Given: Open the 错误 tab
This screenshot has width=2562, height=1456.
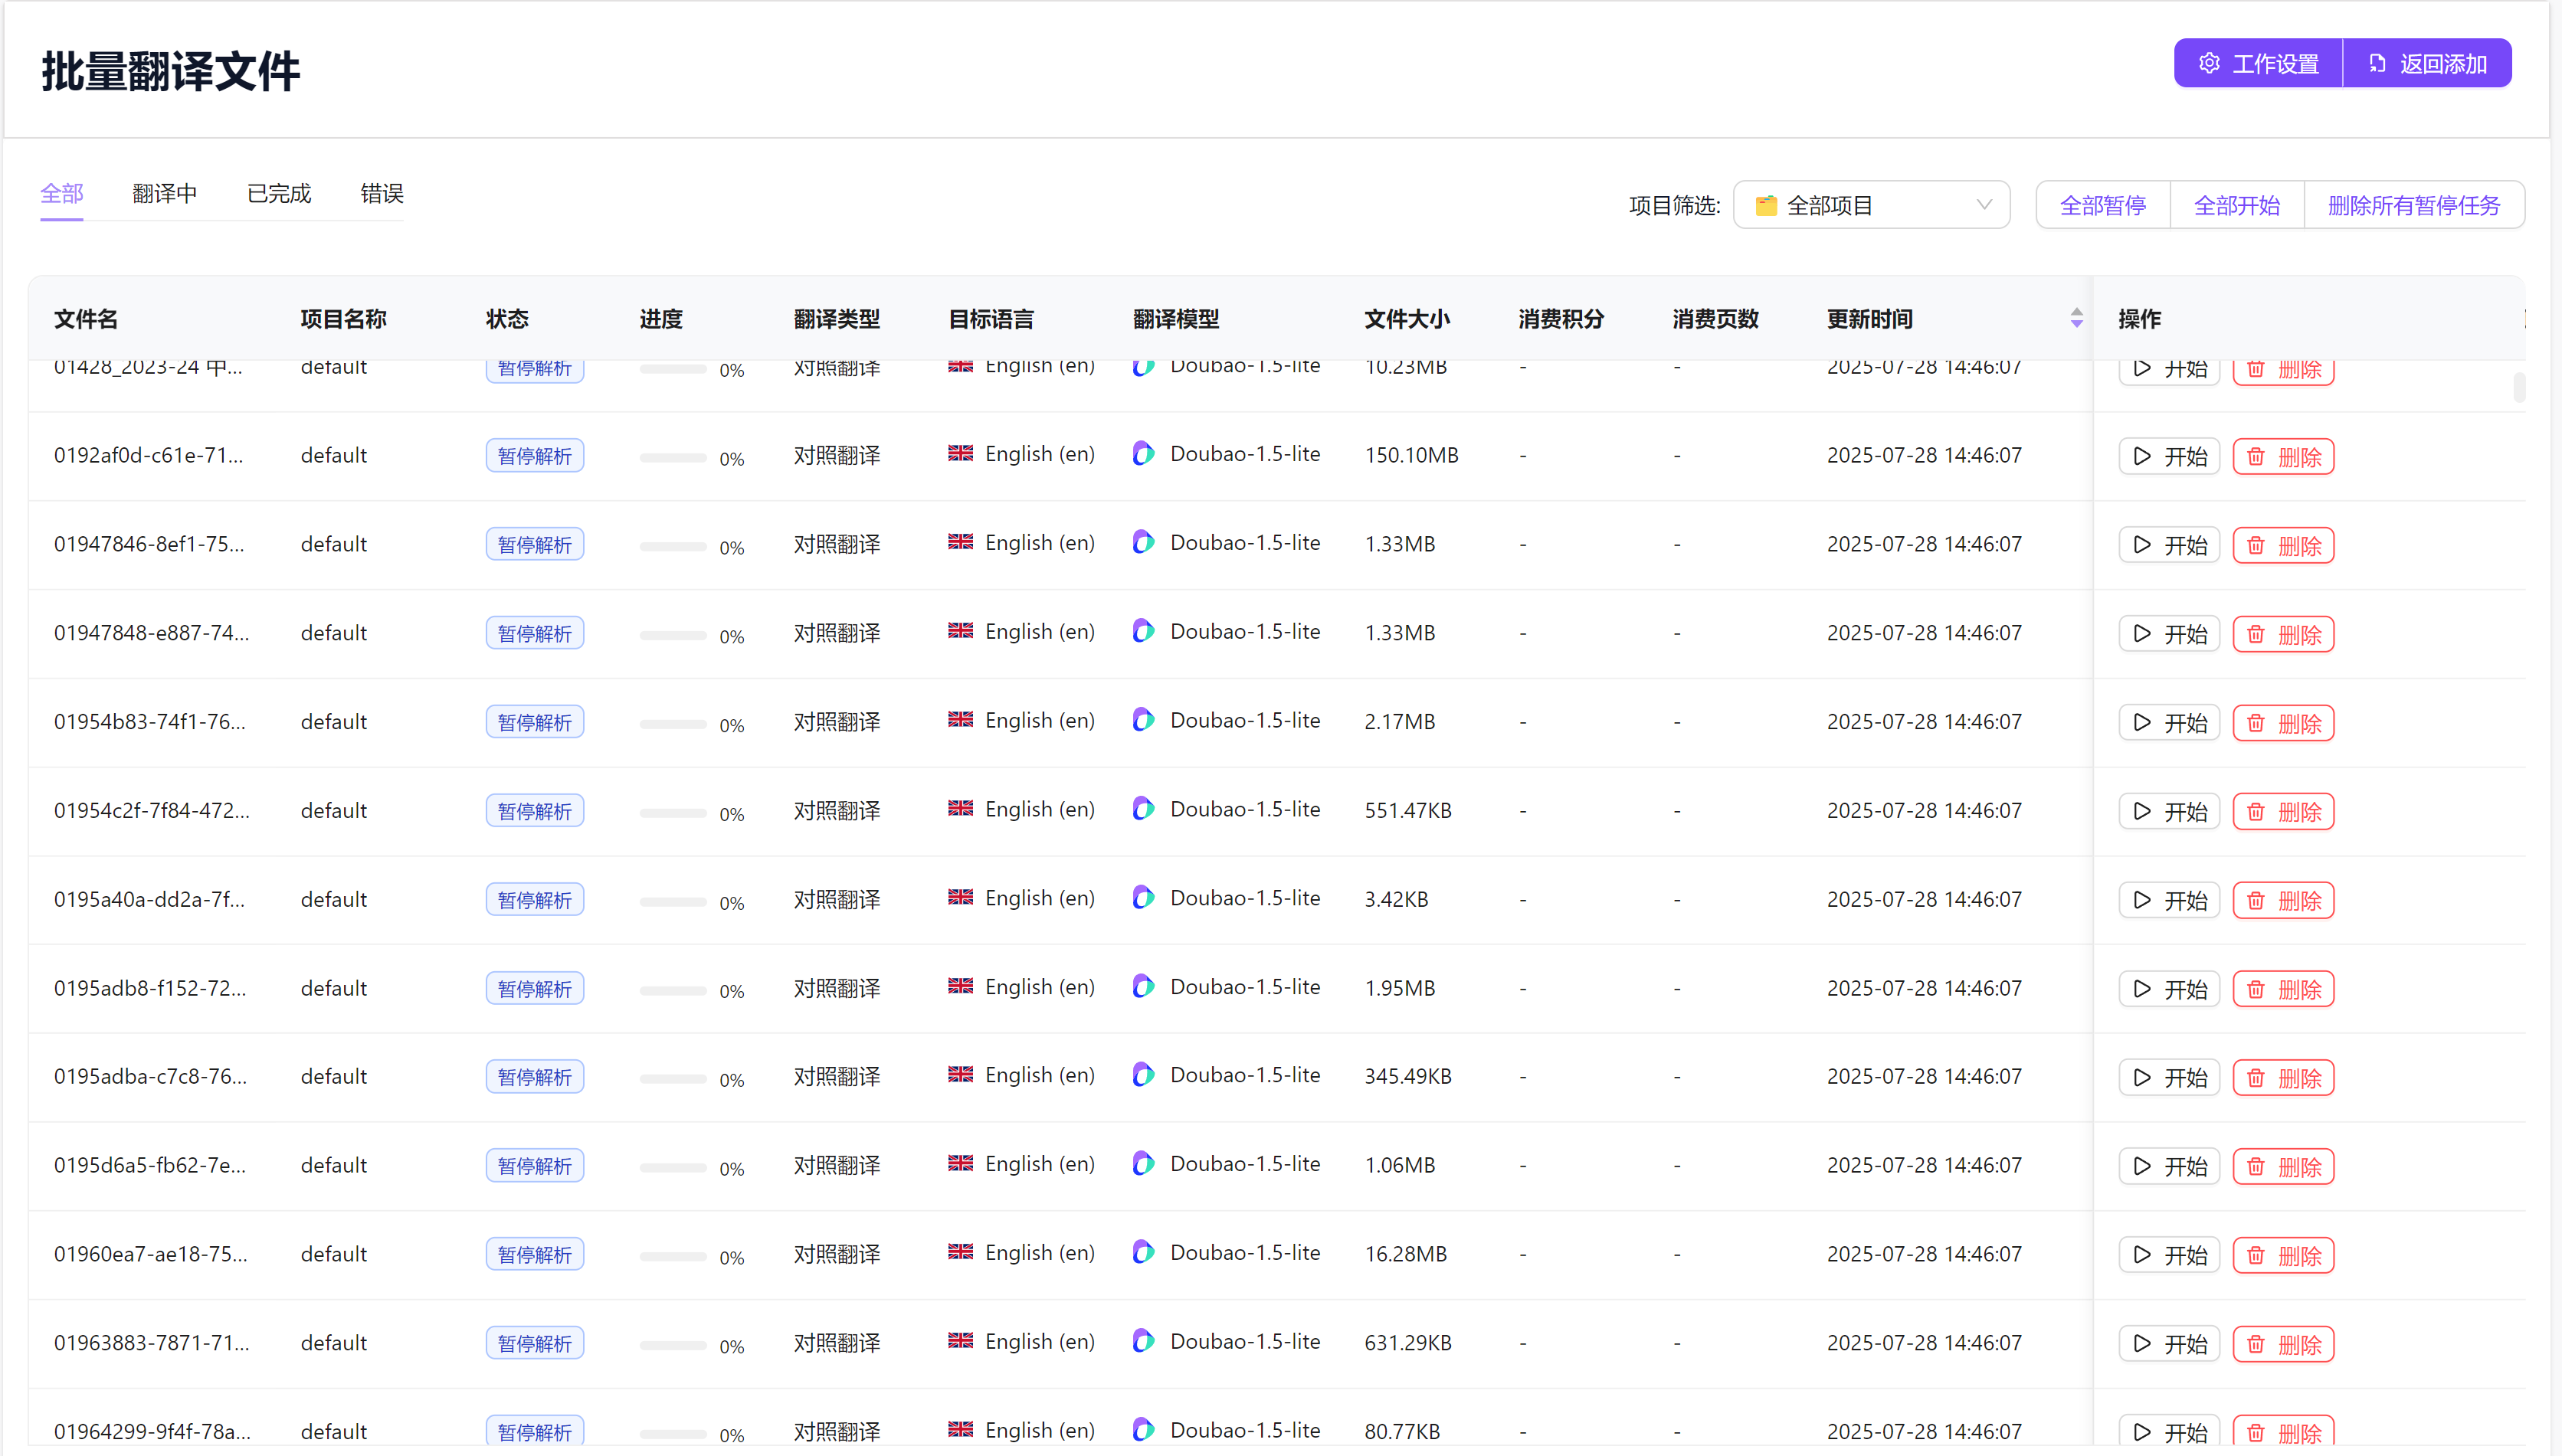Looking at the screenshot, I should pyautogui.click(x=382, y=194).
